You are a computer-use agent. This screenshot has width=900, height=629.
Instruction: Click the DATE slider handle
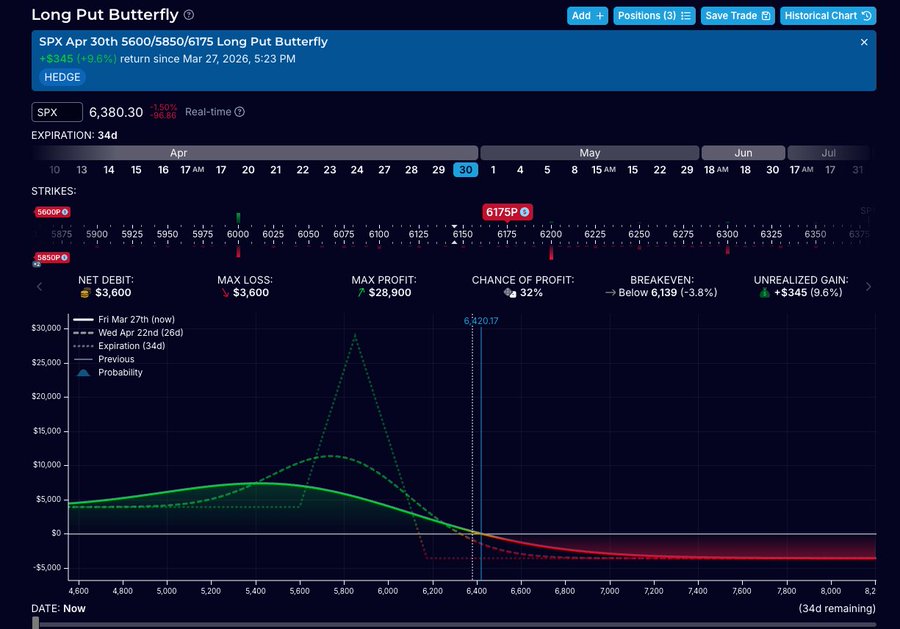37,622
